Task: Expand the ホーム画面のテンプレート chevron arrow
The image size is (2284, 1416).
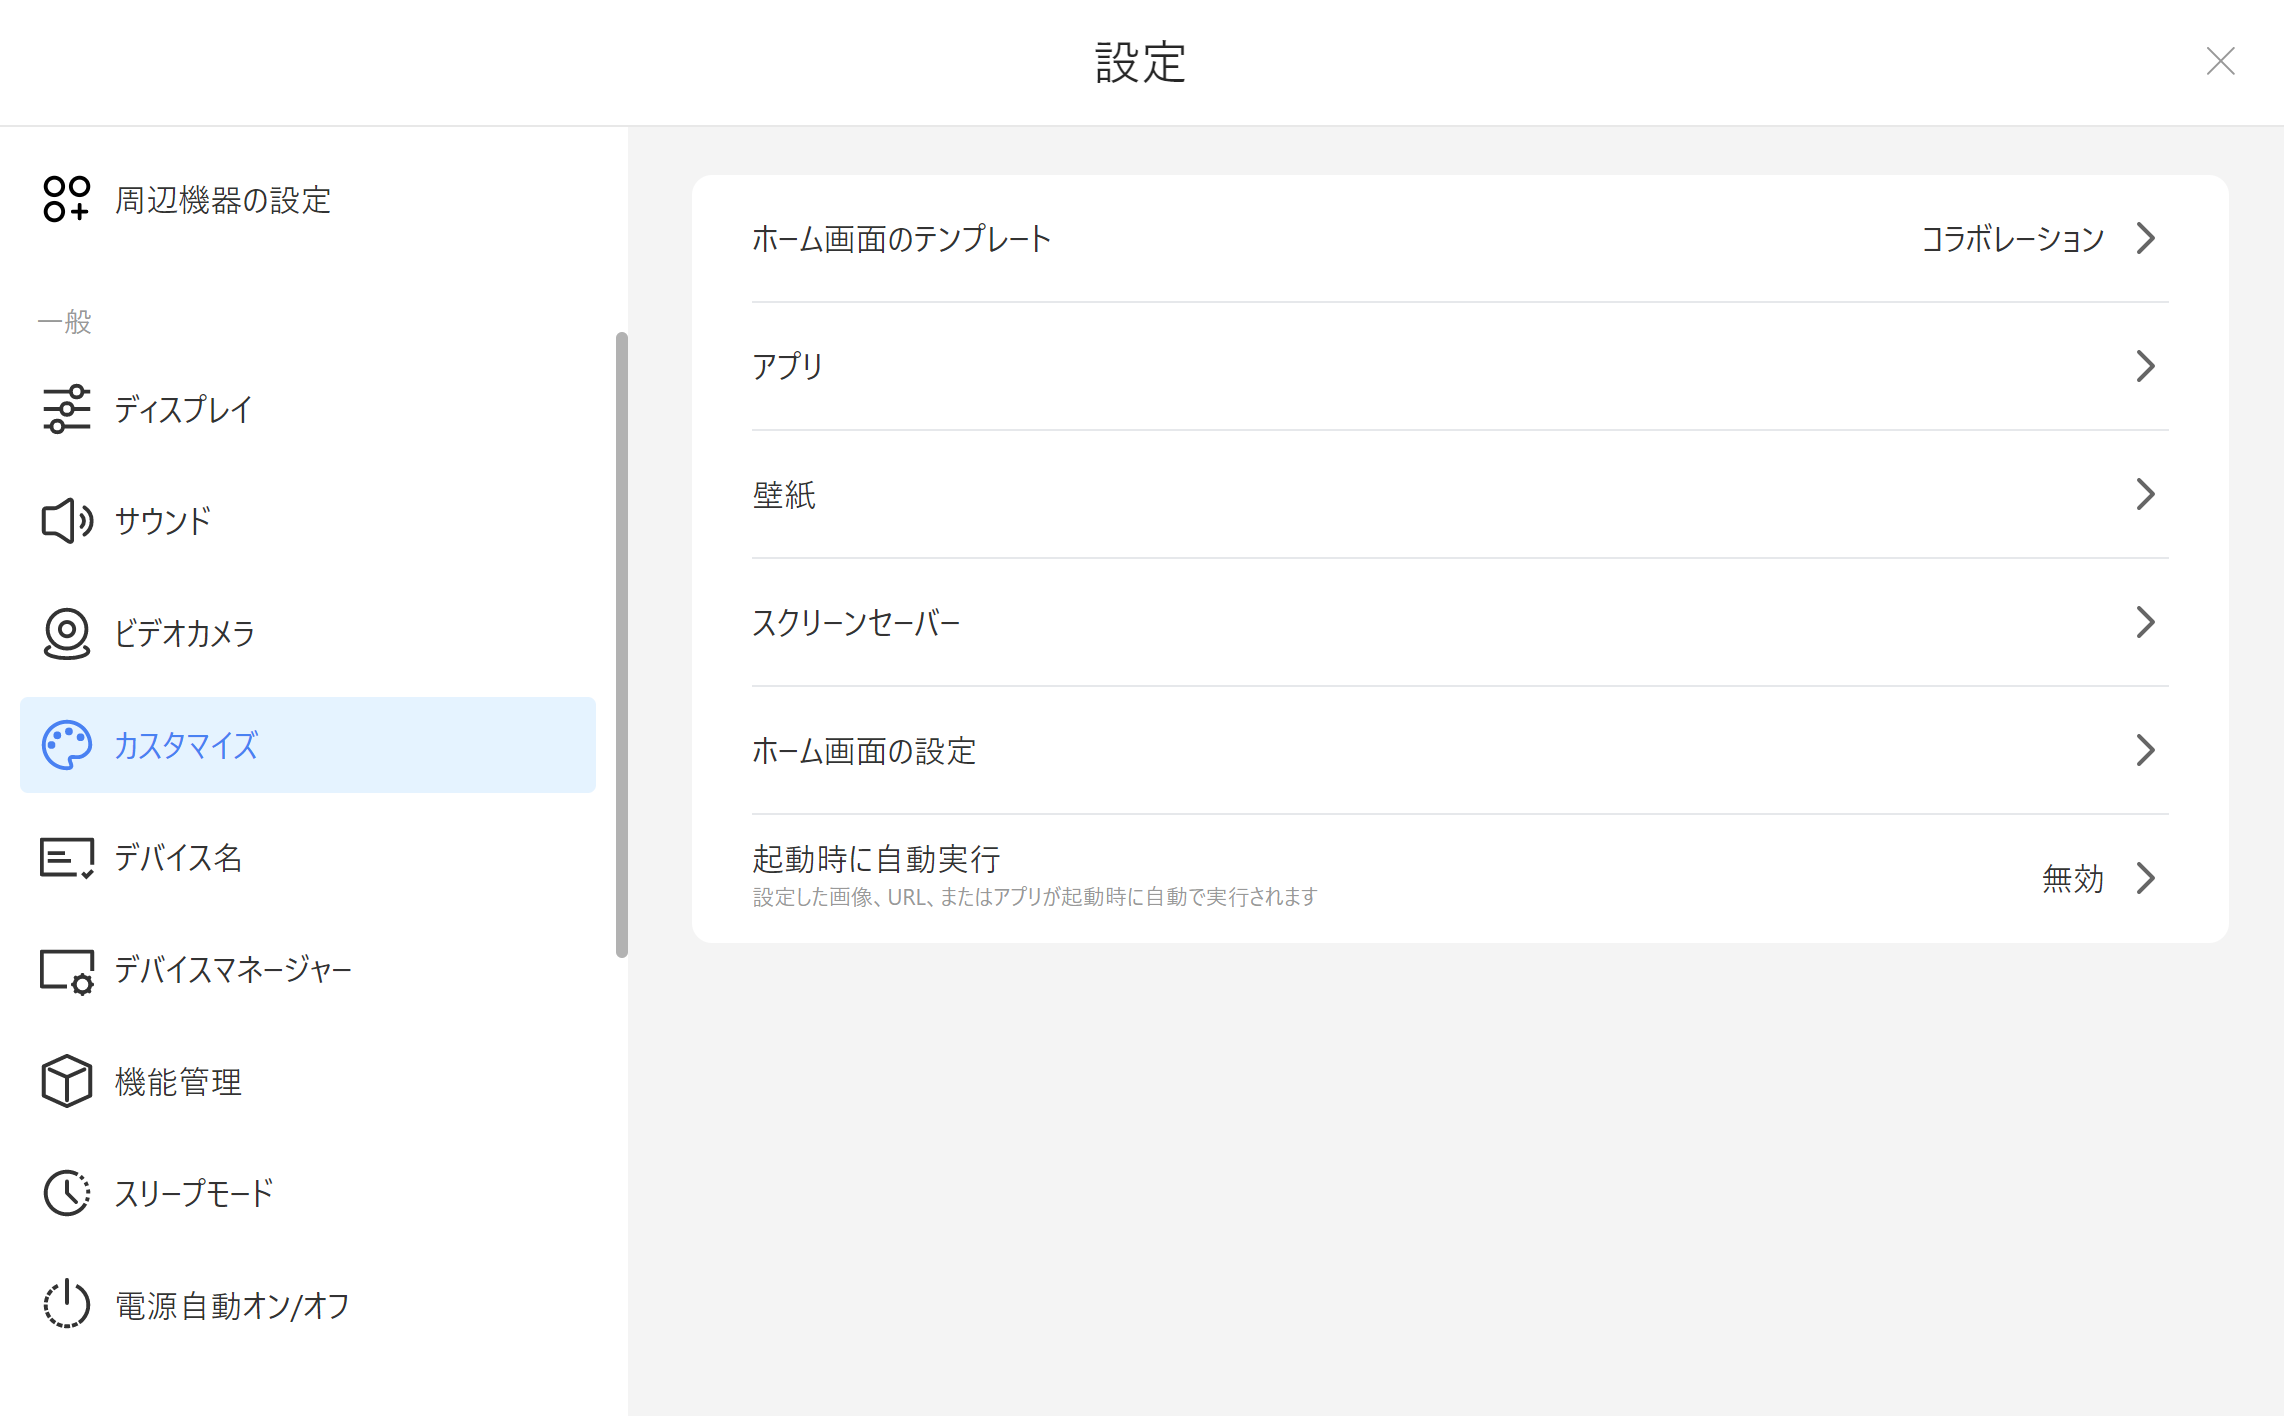Action: click(2145, 238)
